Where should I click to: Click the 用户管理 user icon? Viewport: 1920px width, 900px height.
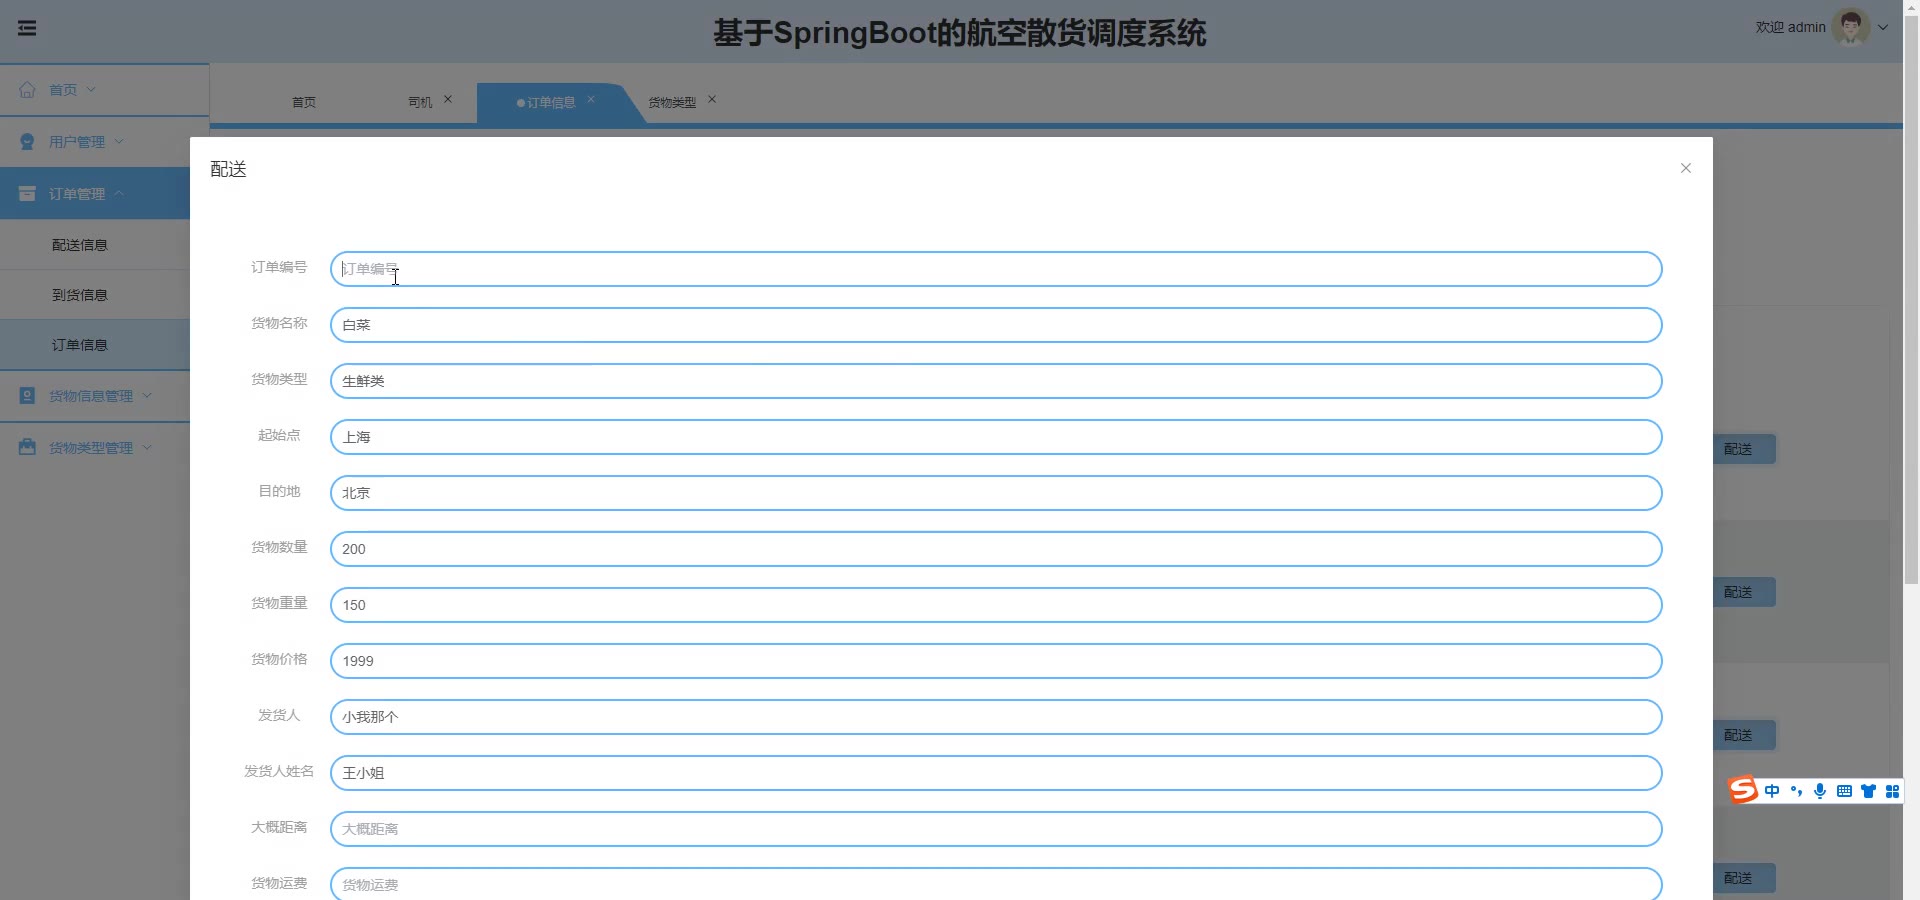pyautogui.click(x=28, y=142)
